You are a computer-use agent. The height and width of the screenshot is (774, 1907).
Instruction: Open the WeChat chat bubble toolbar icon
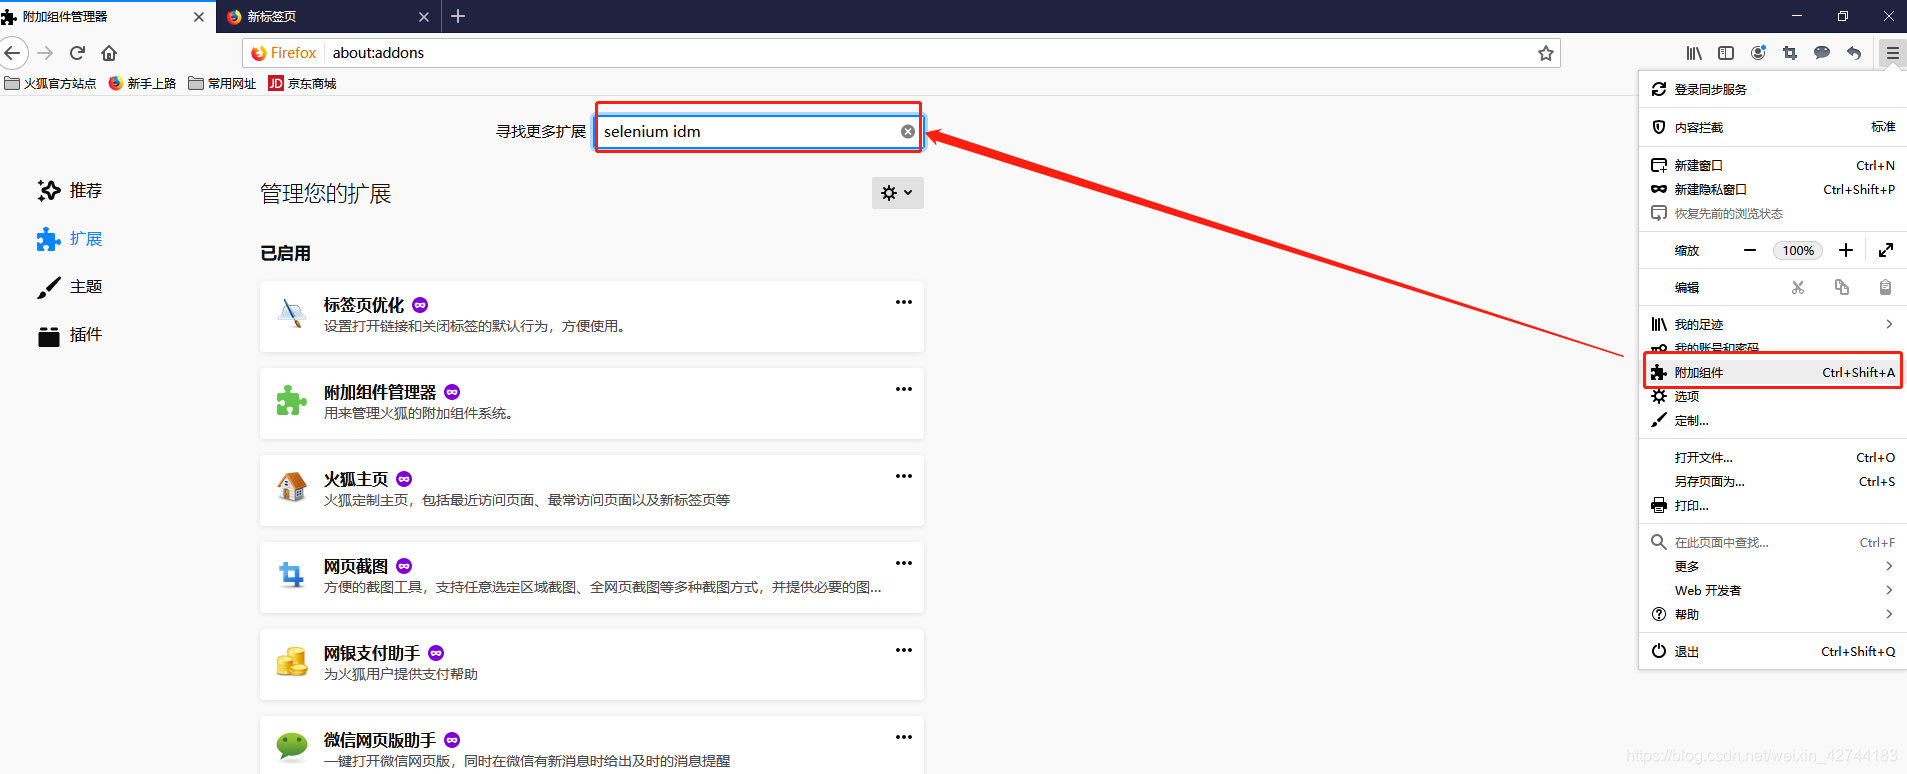[x=1822, y=53]
